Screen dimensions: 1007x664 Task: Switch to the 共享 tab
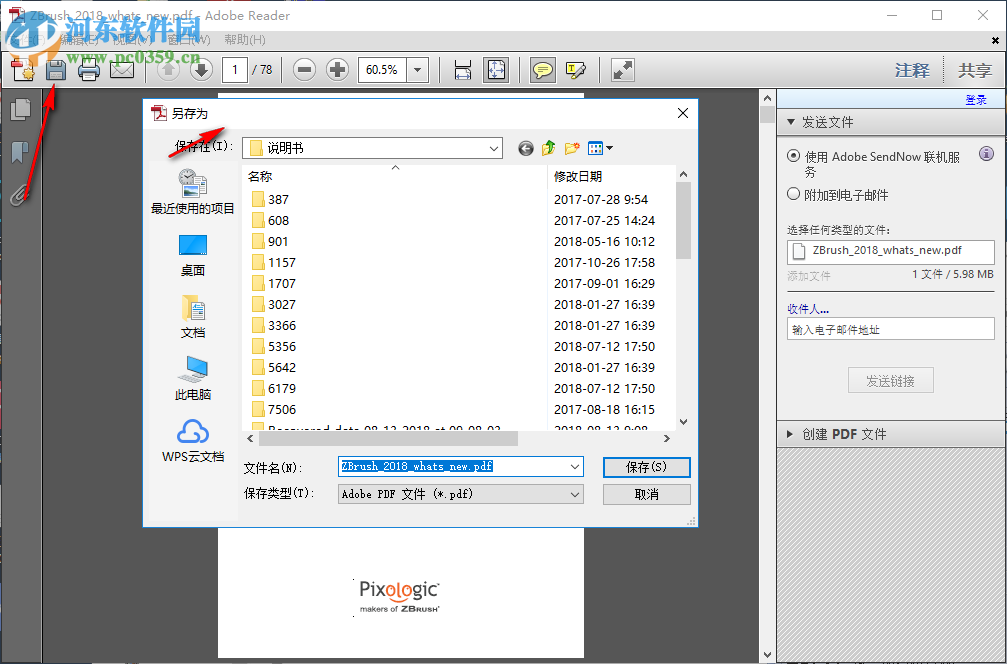(x=976, y=70)
